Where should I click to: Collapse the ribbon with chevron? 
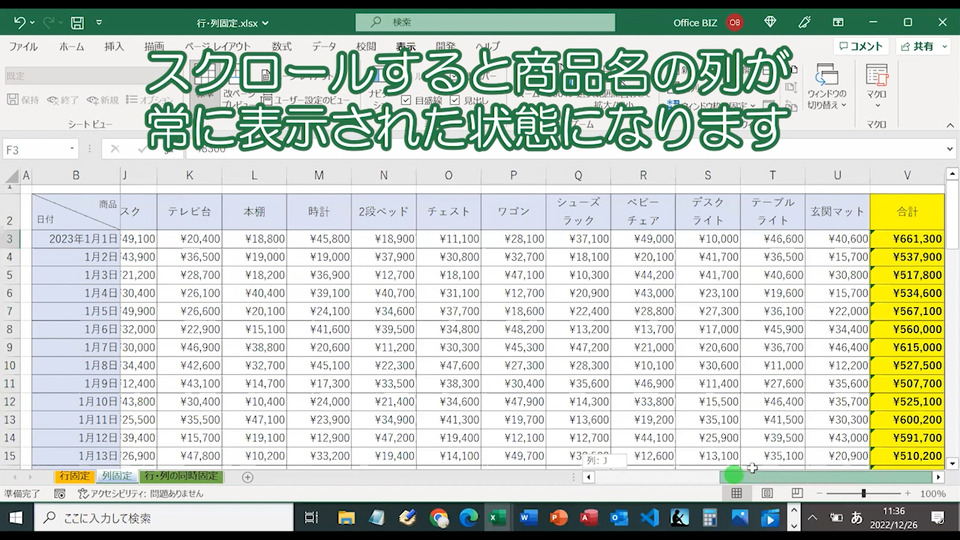(950, 124)
